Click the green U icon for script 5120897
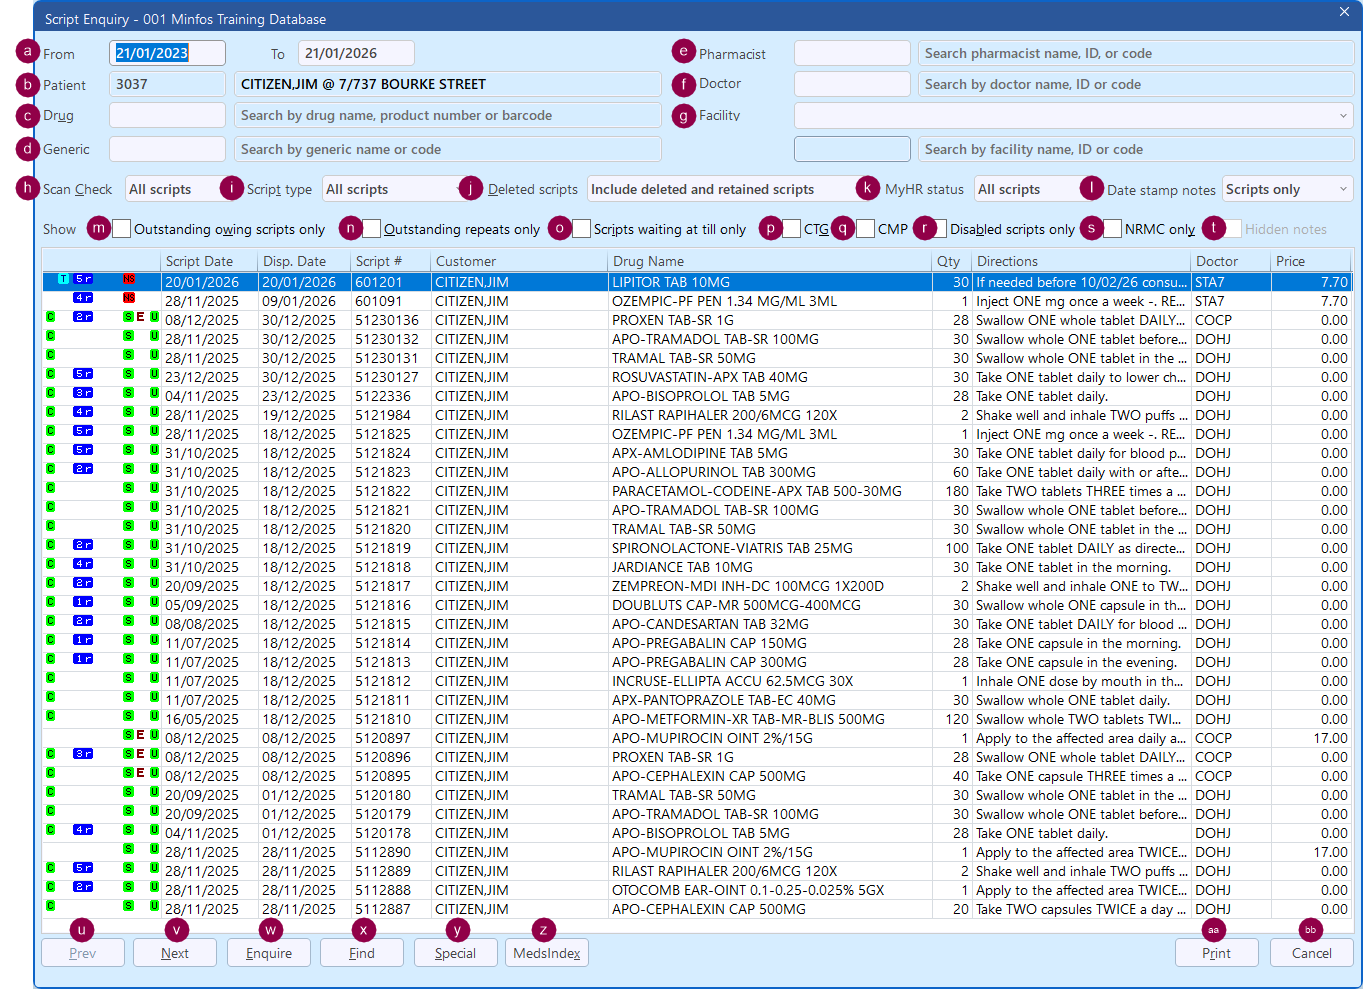 coord(154,735)
